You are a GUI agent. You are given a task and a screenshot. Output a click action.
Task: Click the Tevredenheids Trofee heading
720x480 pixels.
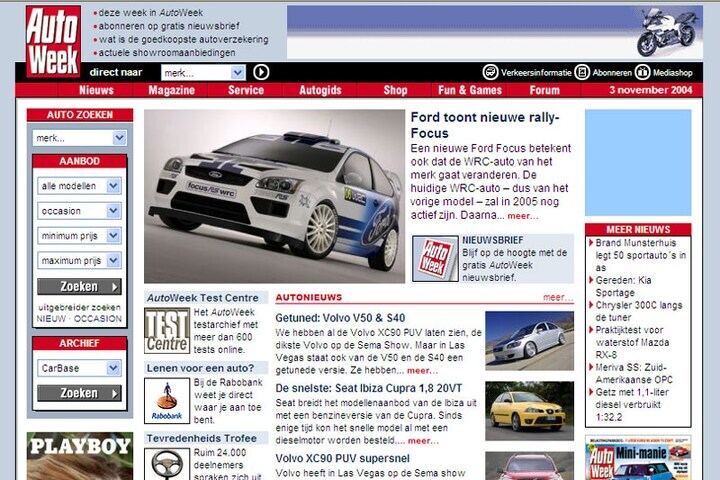202,438
